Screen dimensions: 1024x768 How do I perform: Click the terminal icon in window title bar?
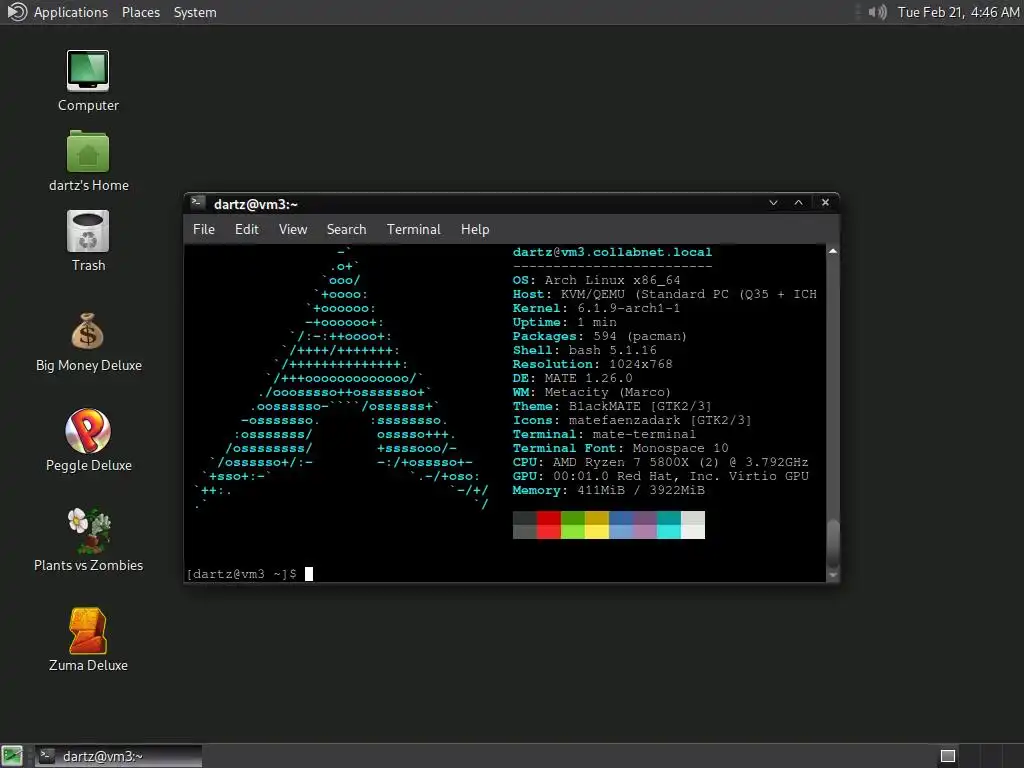tap(198, 203)
